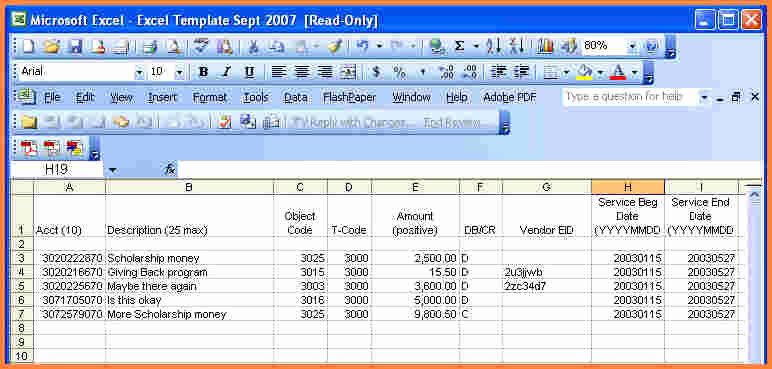Open the Edit menu
The image size is (772, 369).
[x=85, y=98]
